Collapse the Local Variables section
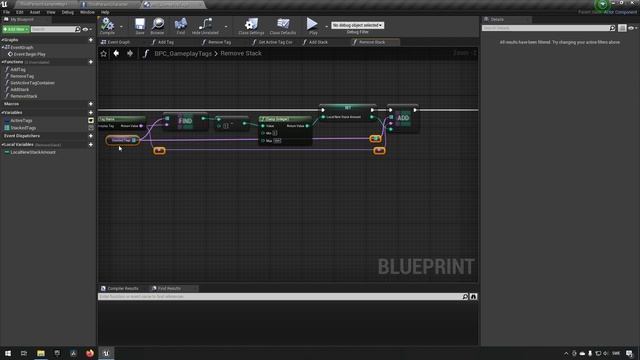 pos(2,144)
